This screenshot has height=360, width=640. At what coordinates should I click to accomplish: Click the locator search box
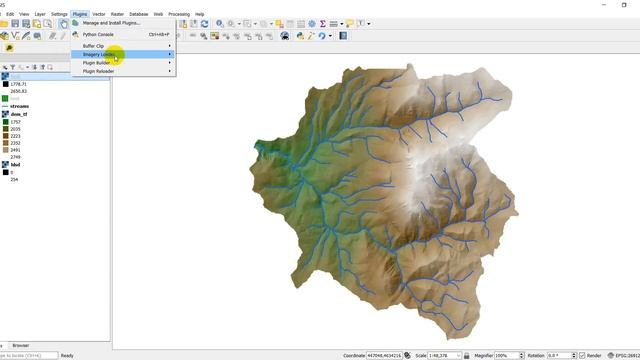(x=29, y=356)
